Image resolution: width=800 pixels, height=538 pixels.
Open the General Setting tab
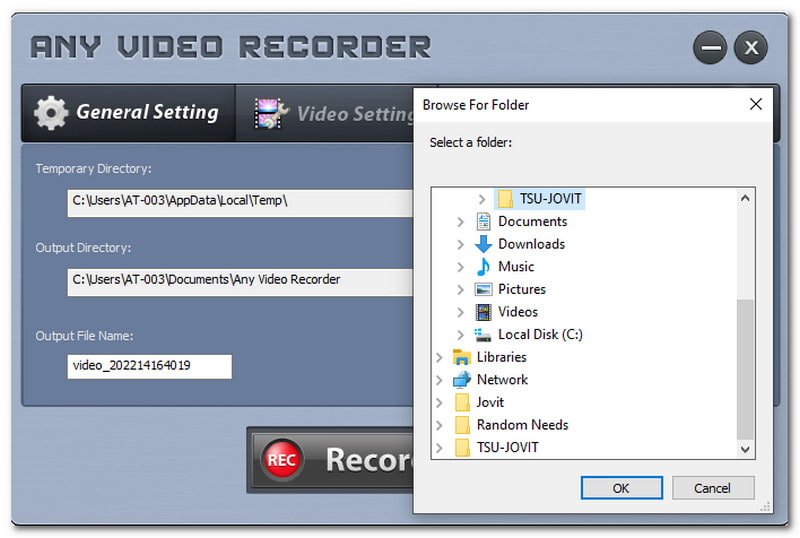(128, 113)
